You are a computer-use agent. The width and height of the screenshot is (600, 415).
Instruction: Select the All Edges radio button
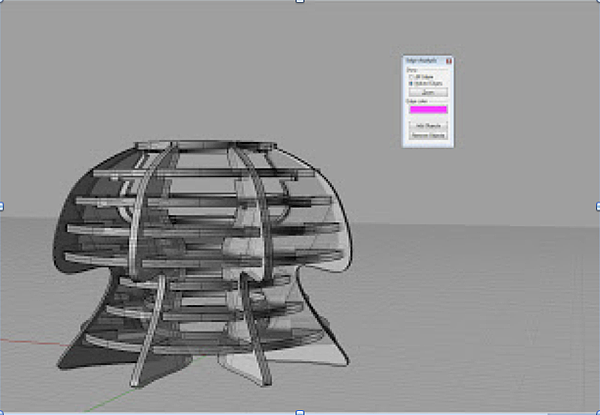click(410, 77)
